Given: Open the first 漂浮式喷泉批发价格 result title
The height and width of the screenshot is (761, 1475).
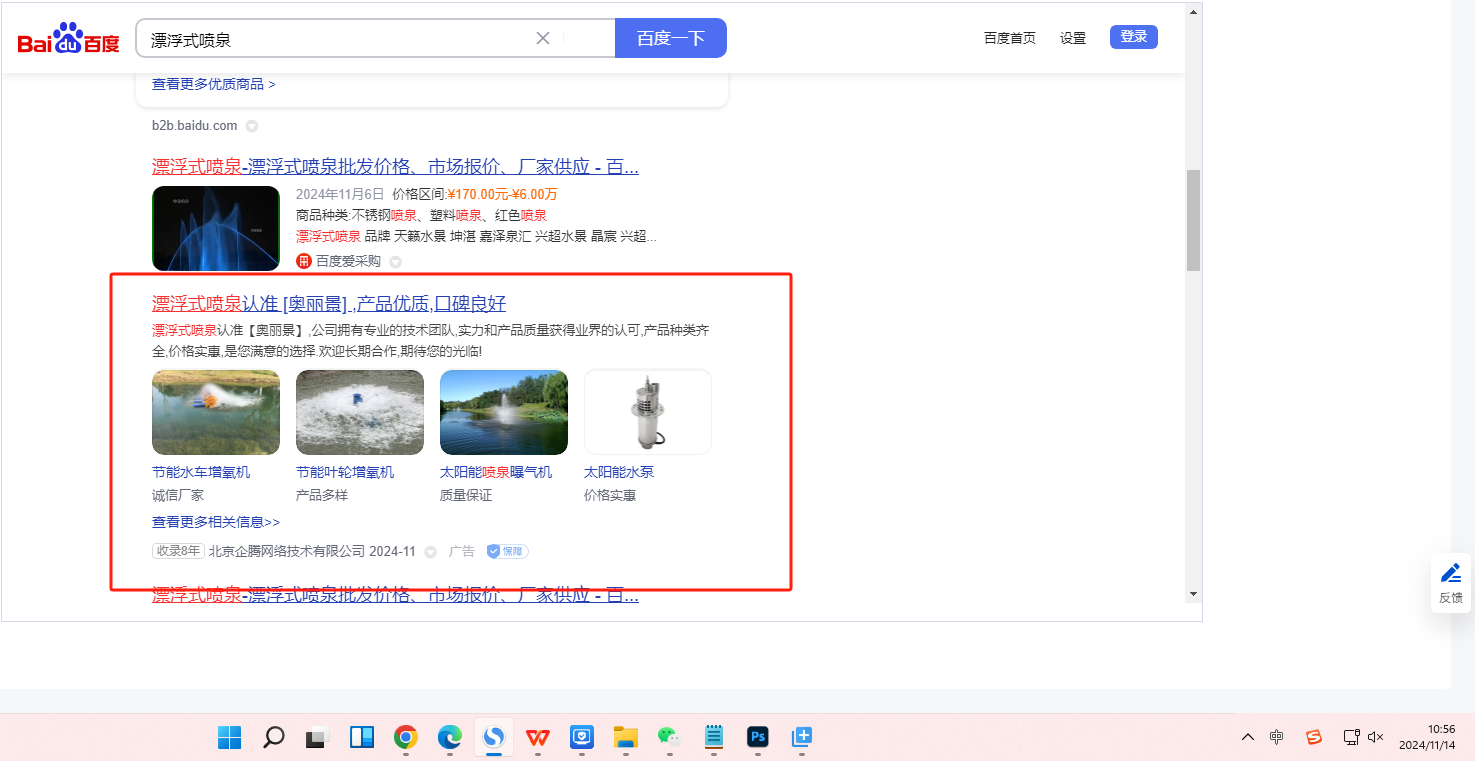Looking at the screenshot, I should pos(395,166).
